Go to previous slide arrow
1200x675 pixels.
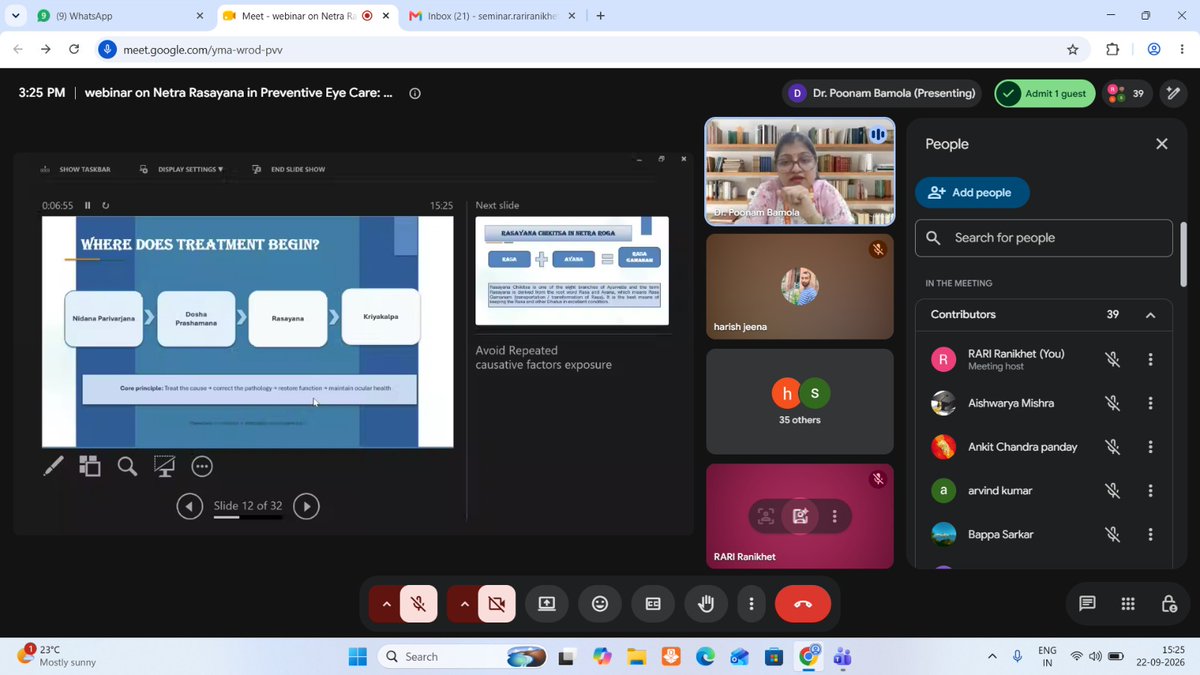point(190,507)
